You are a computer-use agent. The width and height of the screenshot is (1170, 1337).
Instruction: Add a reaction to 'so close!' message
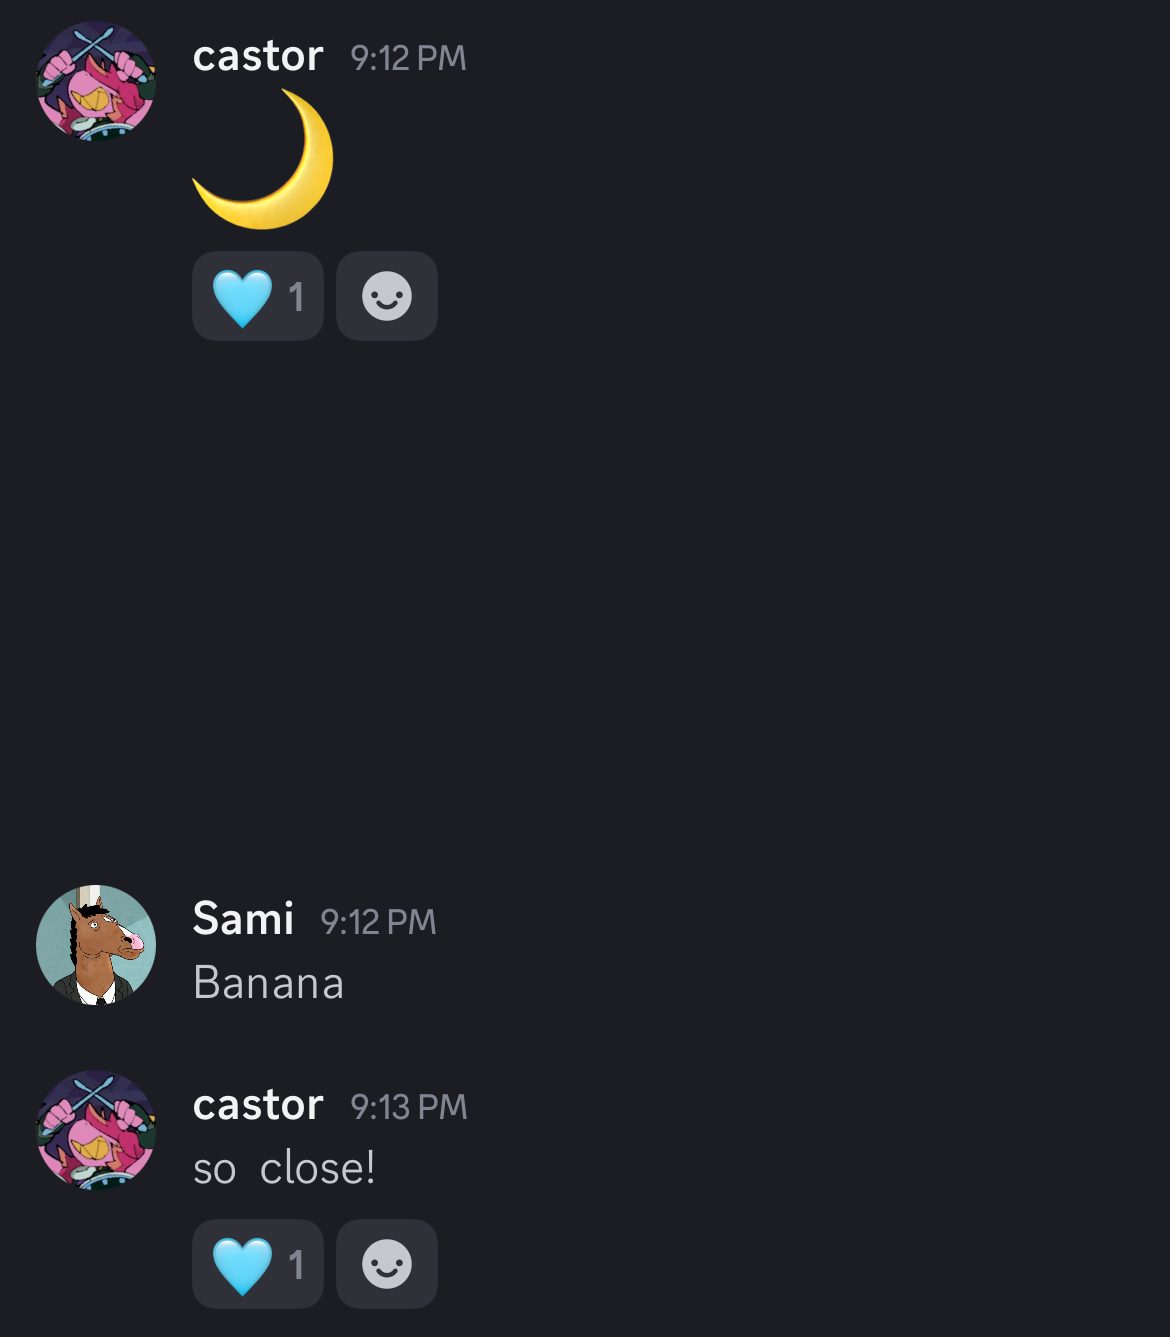pos(387,1264)
